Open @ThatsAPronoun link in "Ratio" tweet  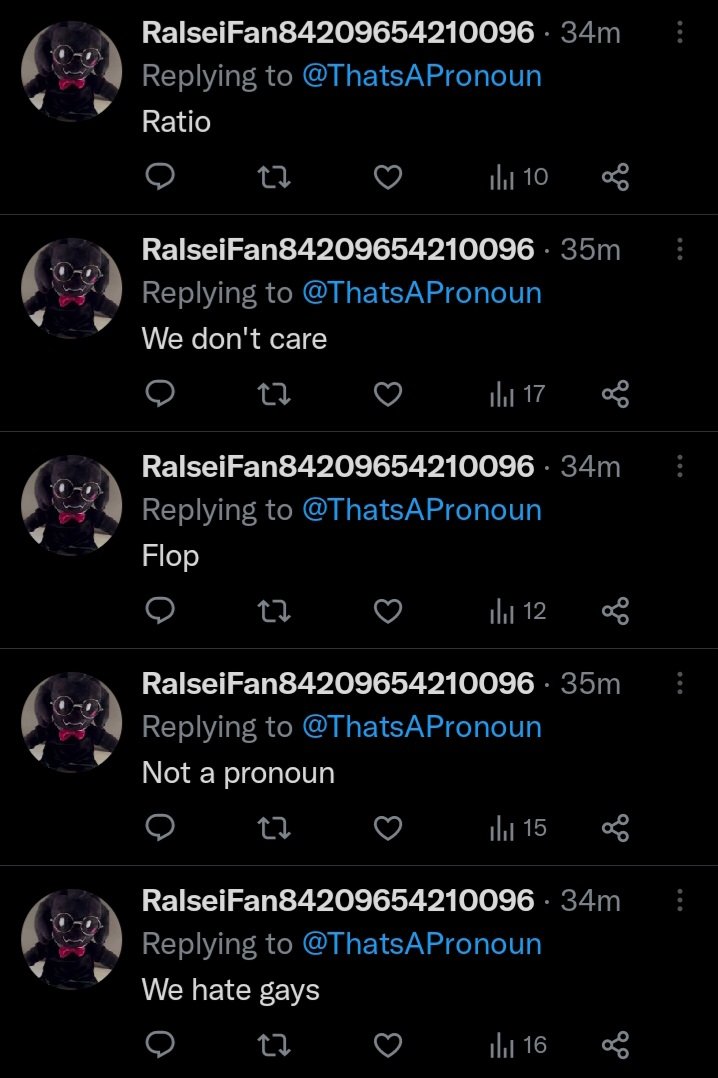pyautogui.click(x=422, y=76)
